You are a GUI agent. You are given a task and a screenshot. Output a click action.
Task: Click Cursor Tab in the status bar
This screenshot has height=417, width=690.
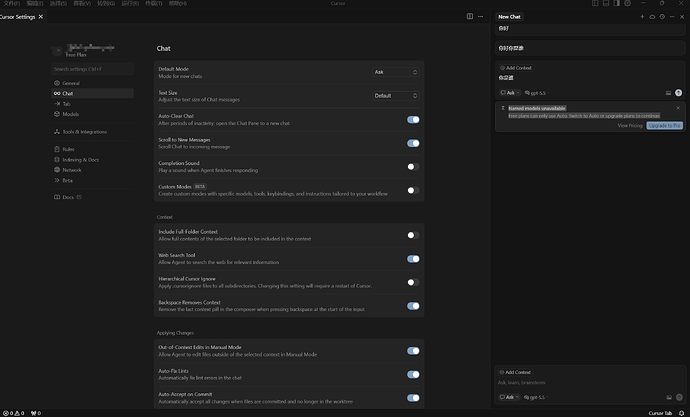coord(660,413)
